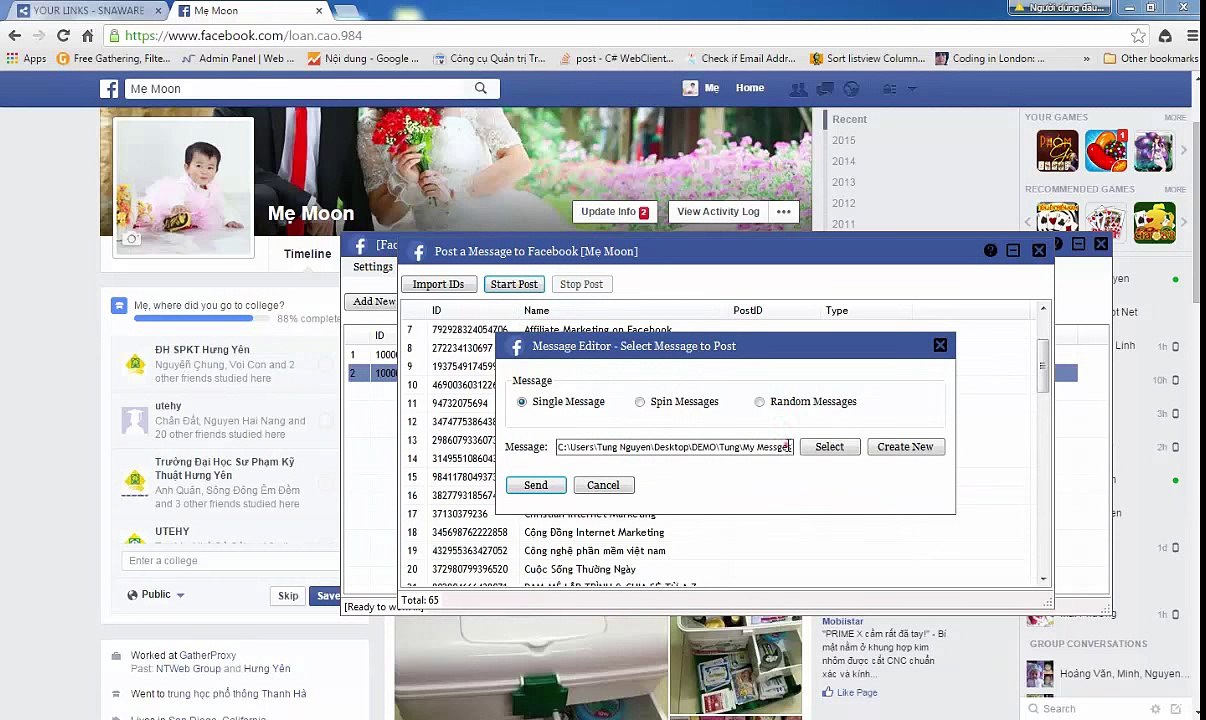This screenshot has height=720, width=1206.
Task: Click the bookmark star icon in address bar
Action: coord(1138,35)
